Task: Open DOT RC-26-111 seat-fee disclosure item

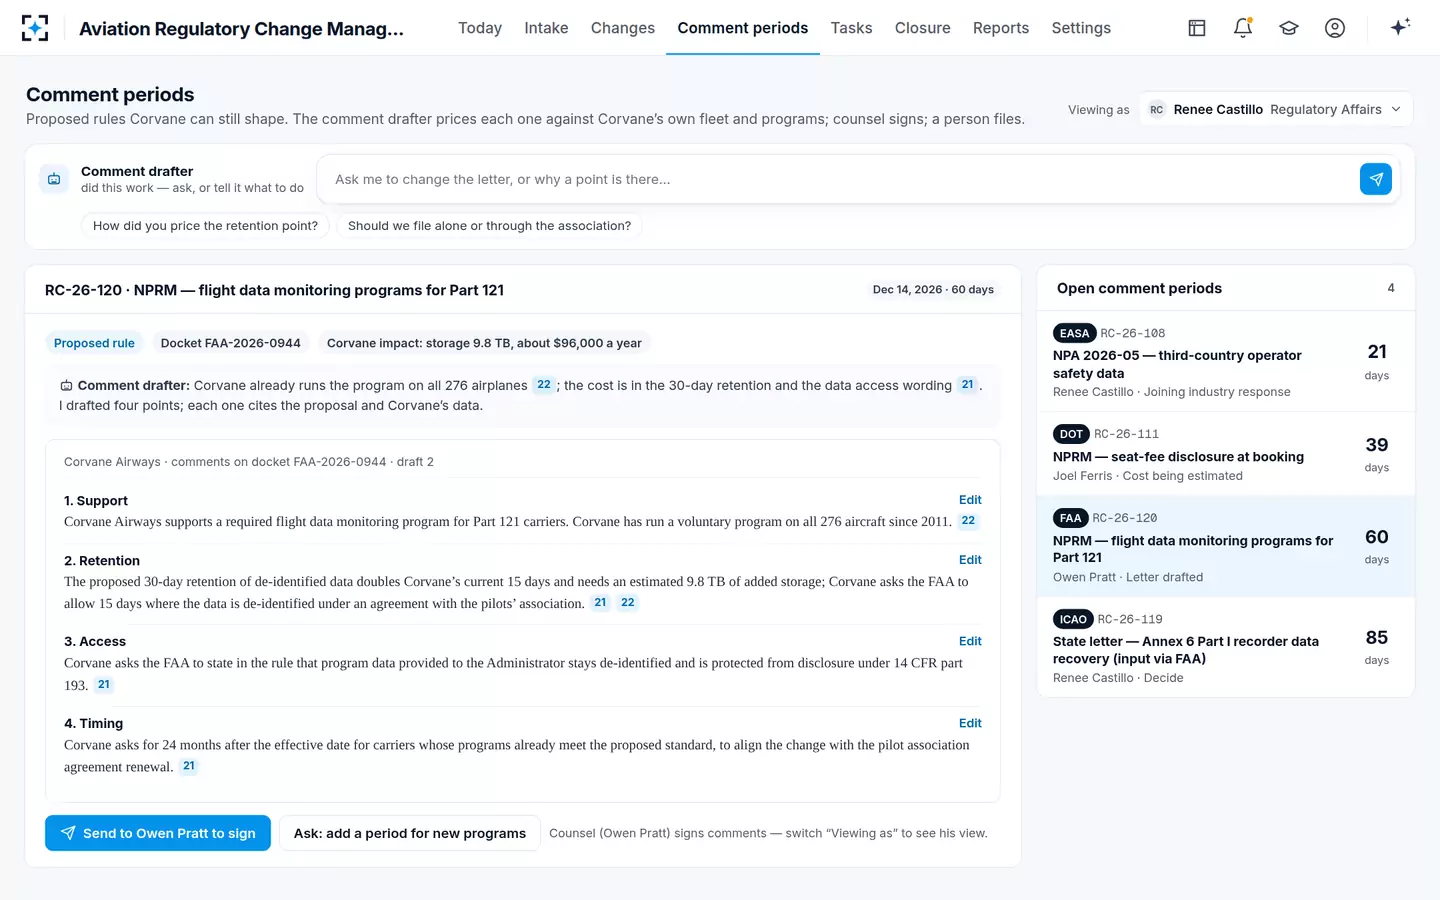Action: (x=1226, y=454)
